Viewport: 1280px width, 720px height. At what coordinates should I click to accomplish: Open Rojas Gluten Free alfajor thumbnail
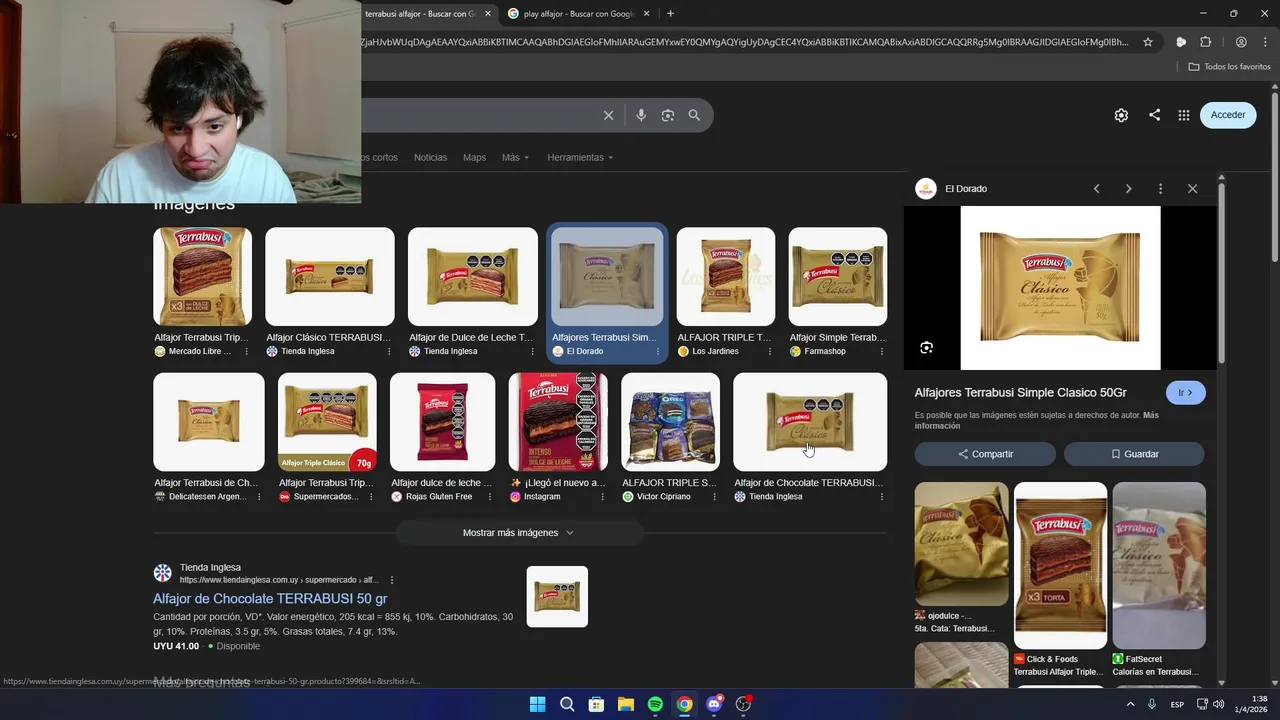coord(442,422)
